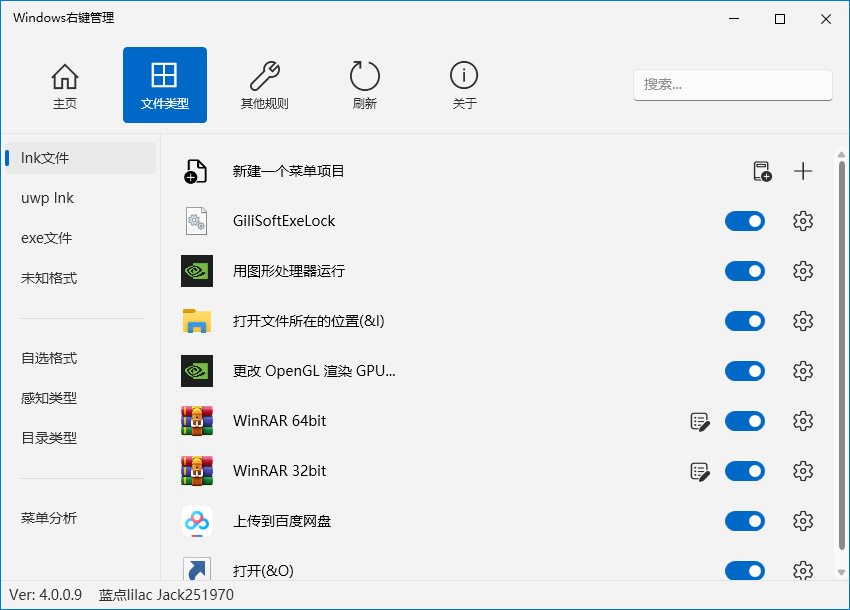Image resolution: width=850 pixels, height=610 pixels.
Task: Toggle 用图形处理器运行 switch
Action: [x=745, y=271]
